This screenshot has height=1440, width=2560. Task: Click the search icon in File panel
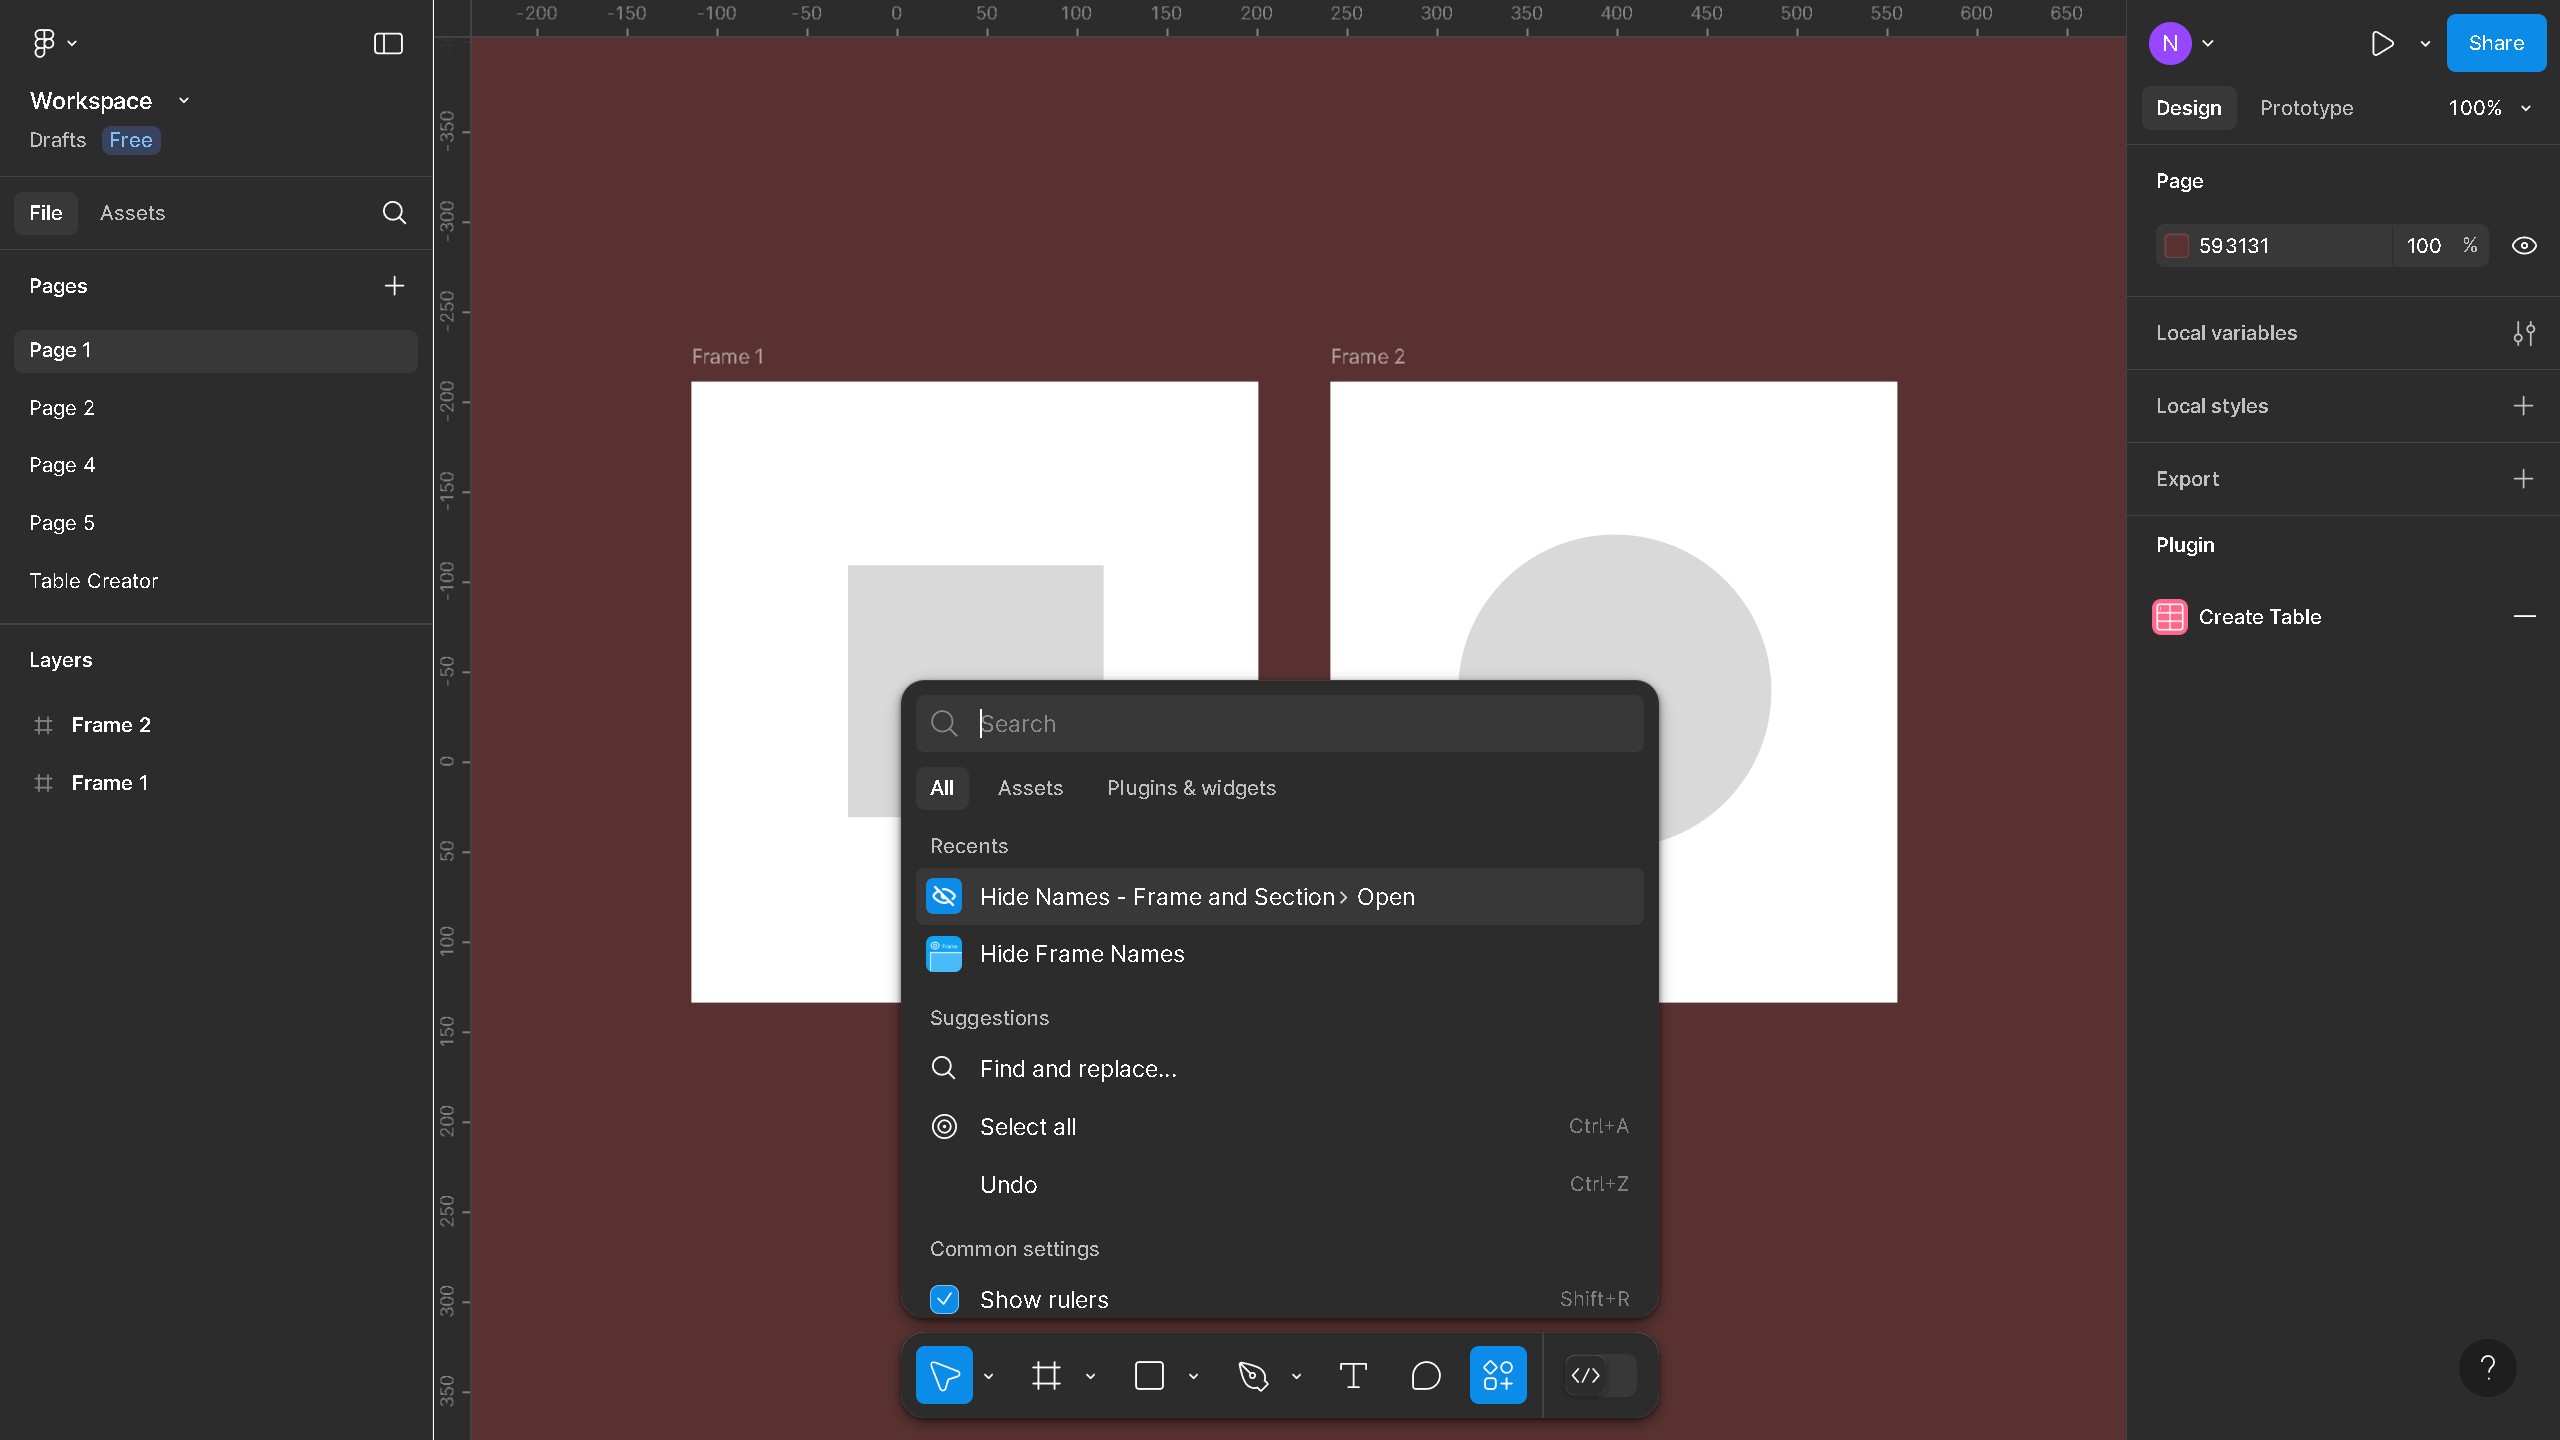[394, 213]
